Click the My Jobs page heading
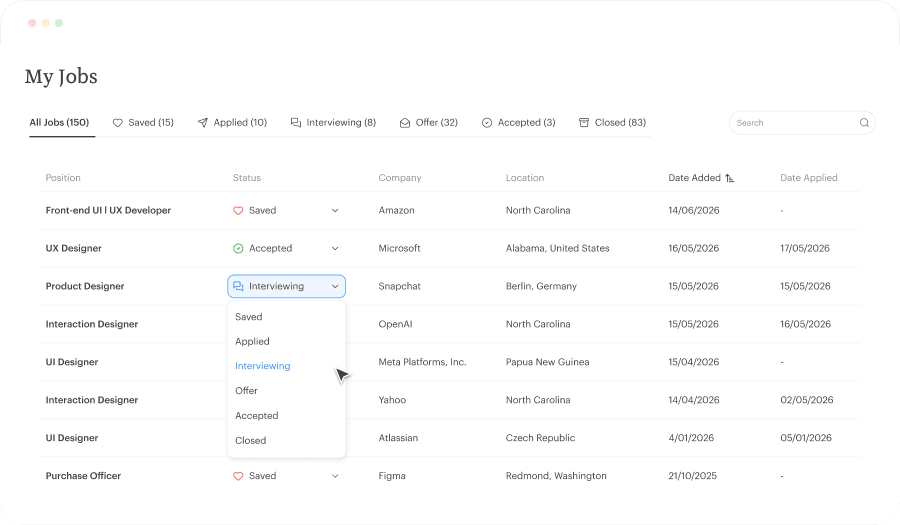 point(61,76)
